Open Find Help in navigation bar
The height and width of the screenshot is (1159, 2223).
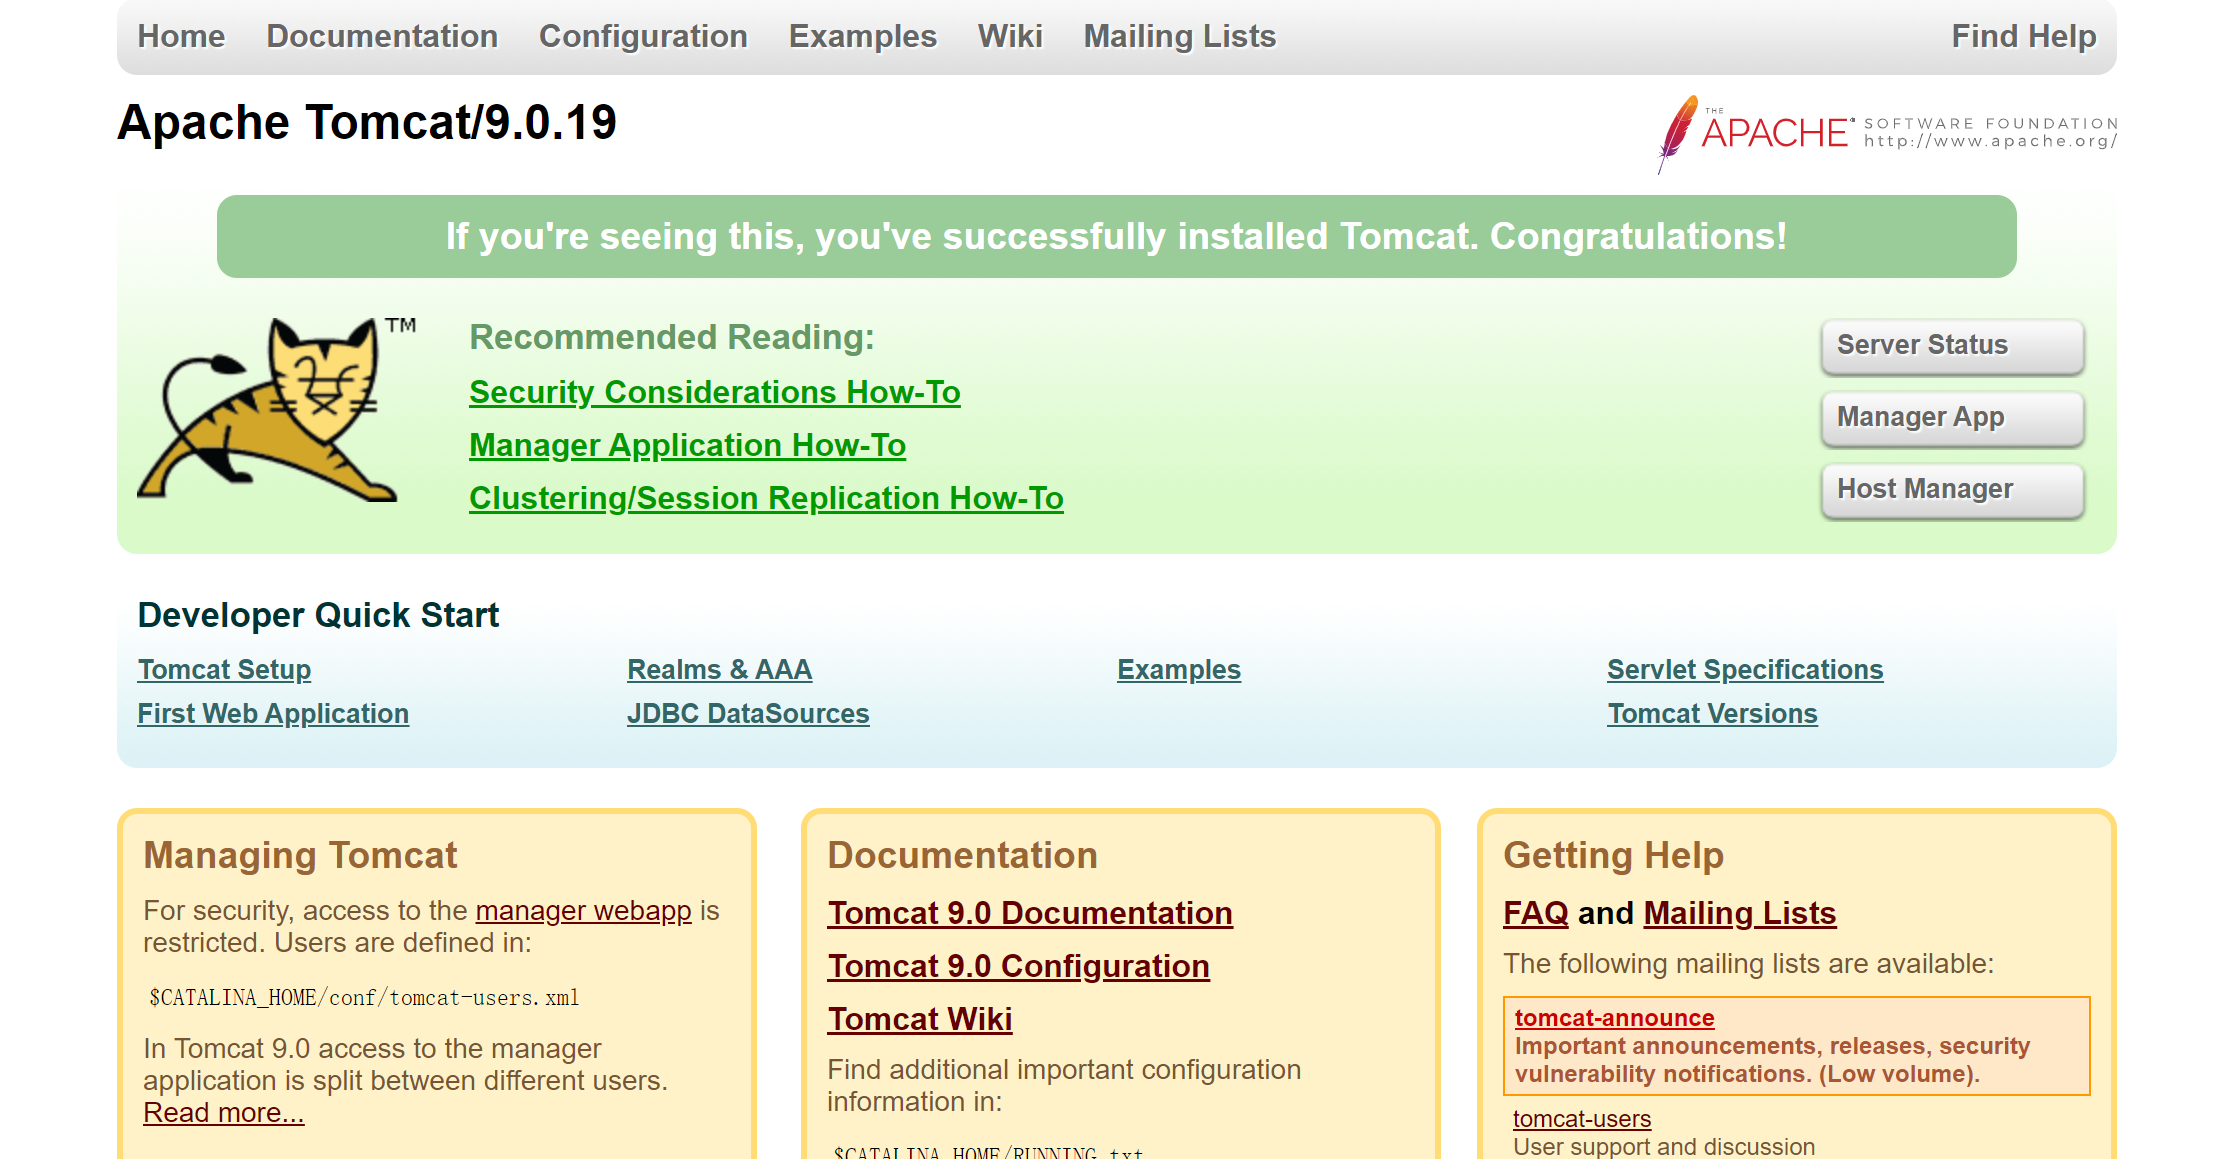[2023, 37]
